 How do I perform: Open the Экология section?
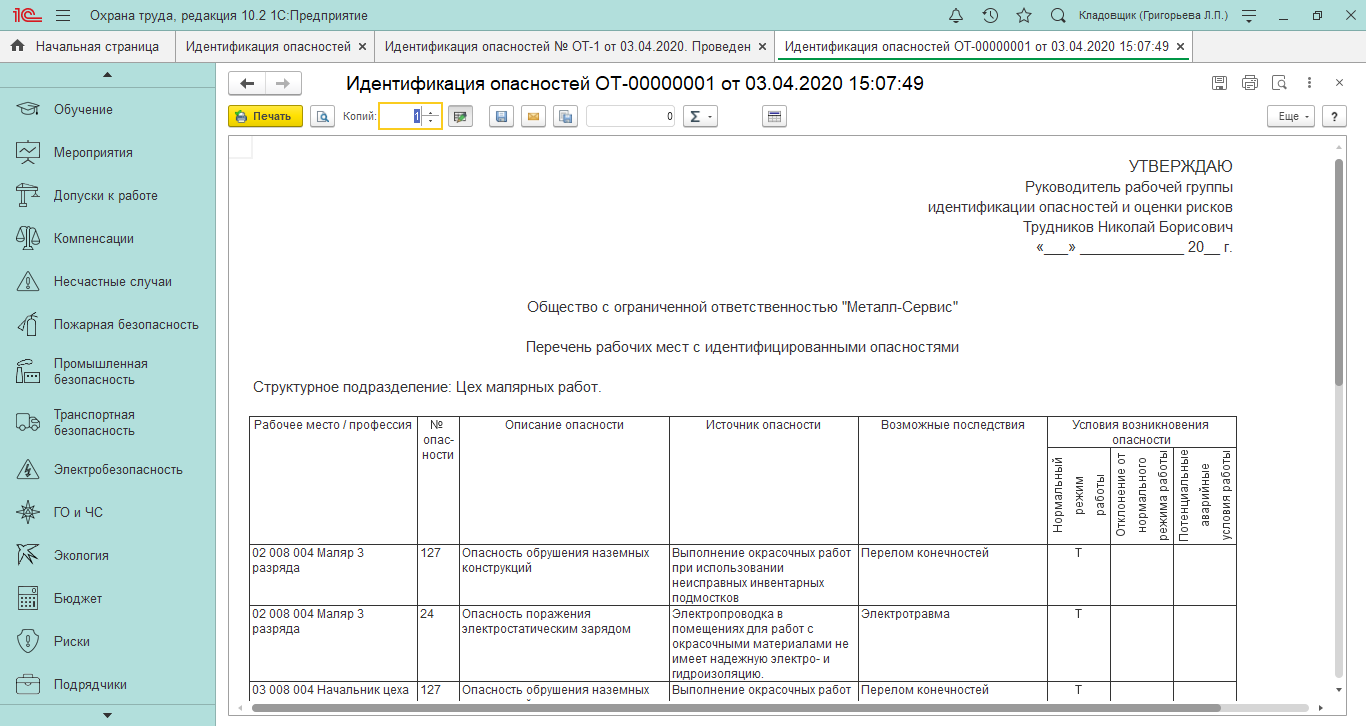click(107, 556)
